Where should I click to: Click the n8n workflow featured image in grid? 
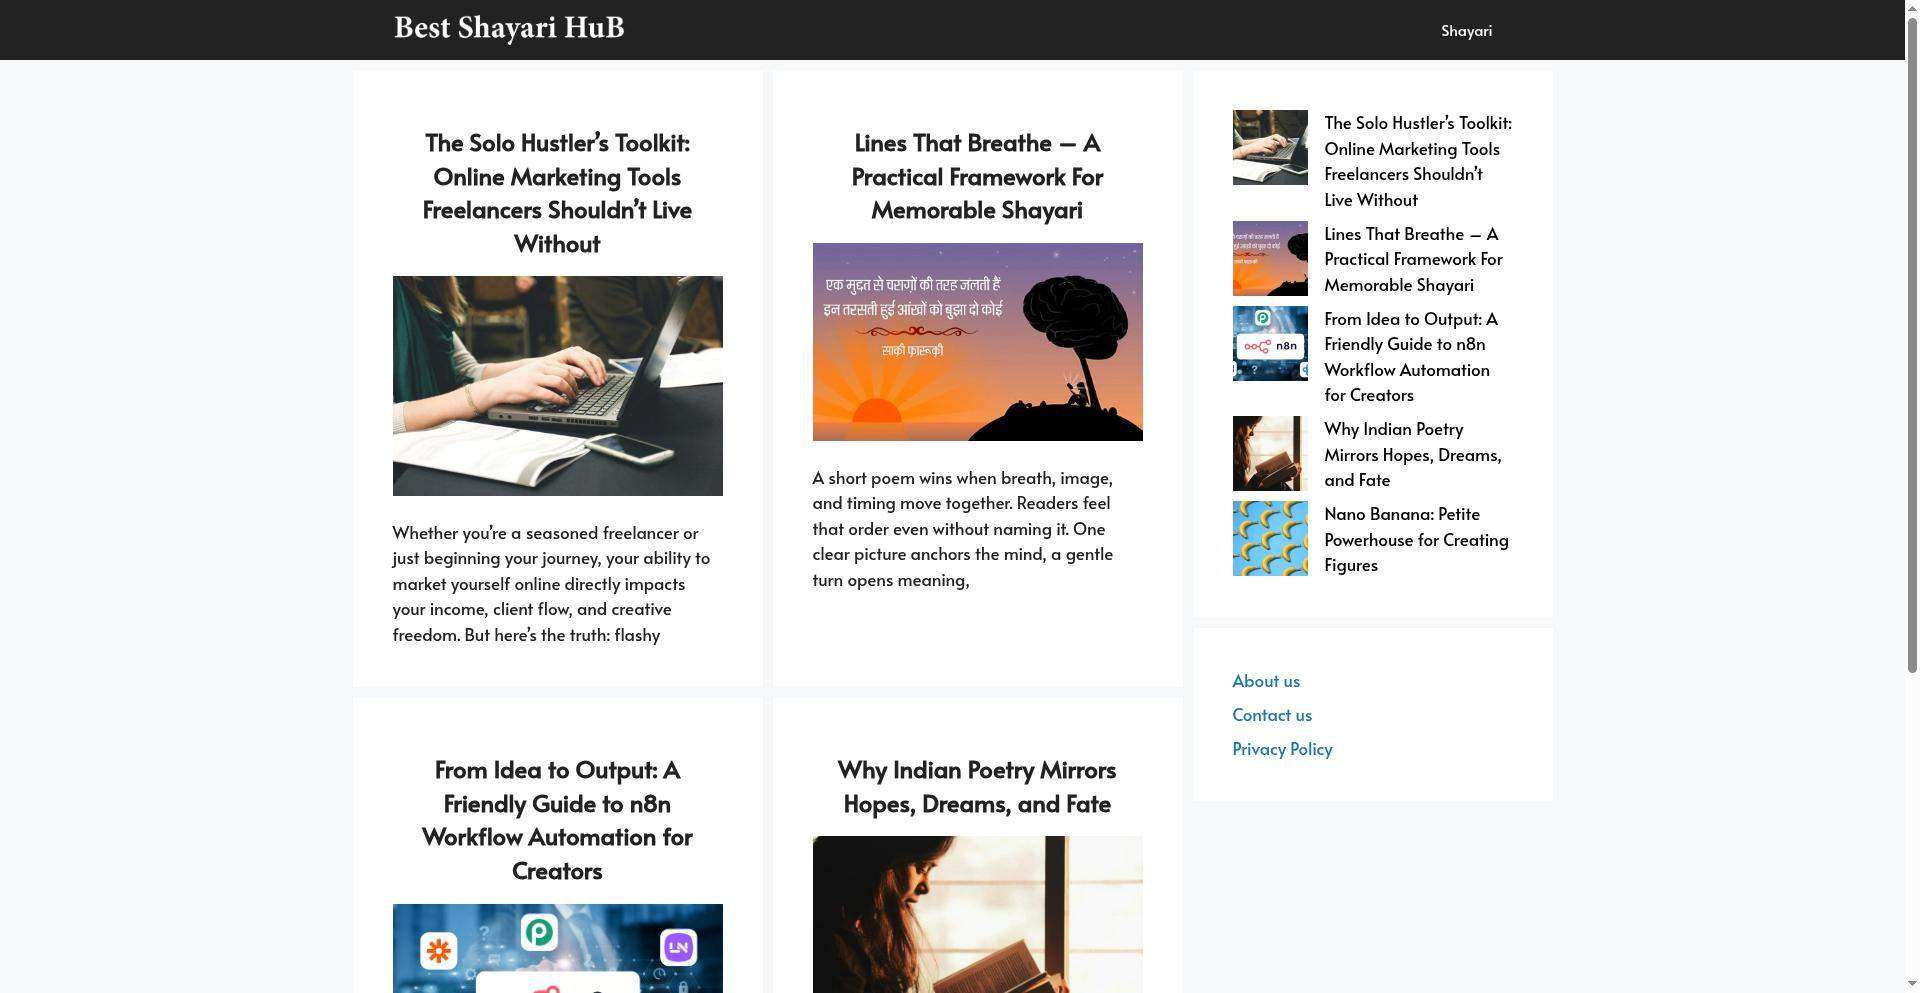(x=557, y=949)
